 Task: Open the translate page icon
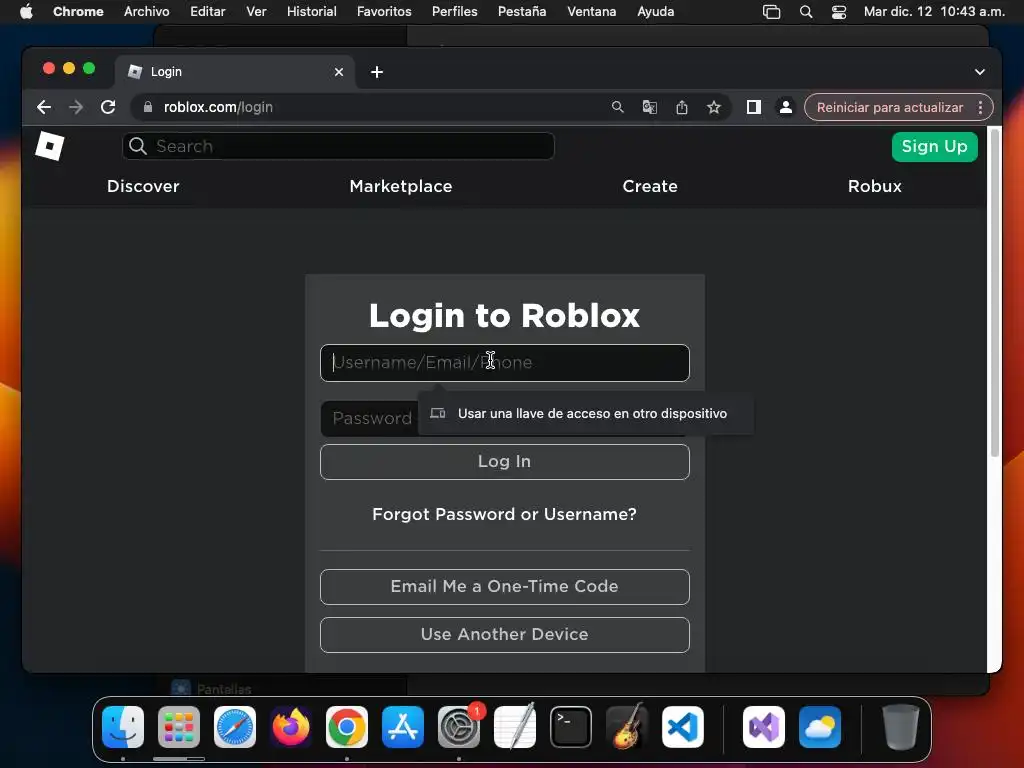pos(649,107)
